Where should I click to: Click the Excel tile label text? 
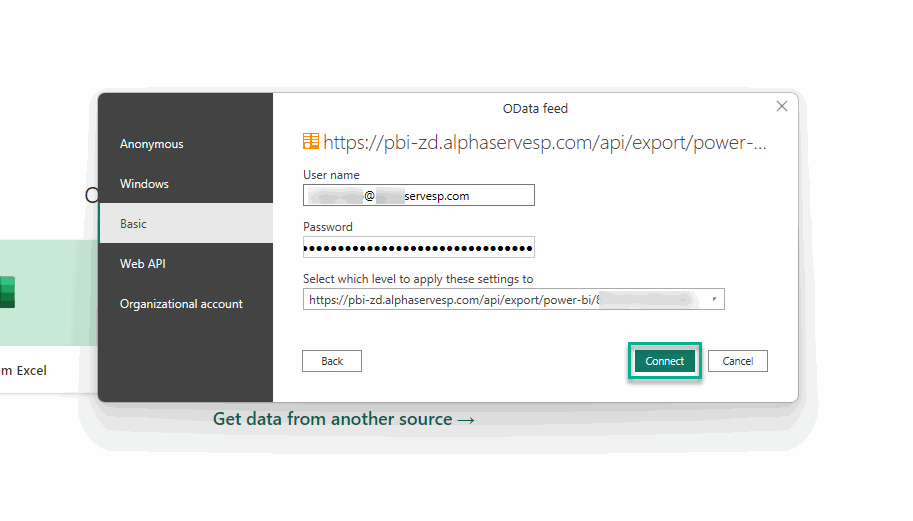coord(24,371)
